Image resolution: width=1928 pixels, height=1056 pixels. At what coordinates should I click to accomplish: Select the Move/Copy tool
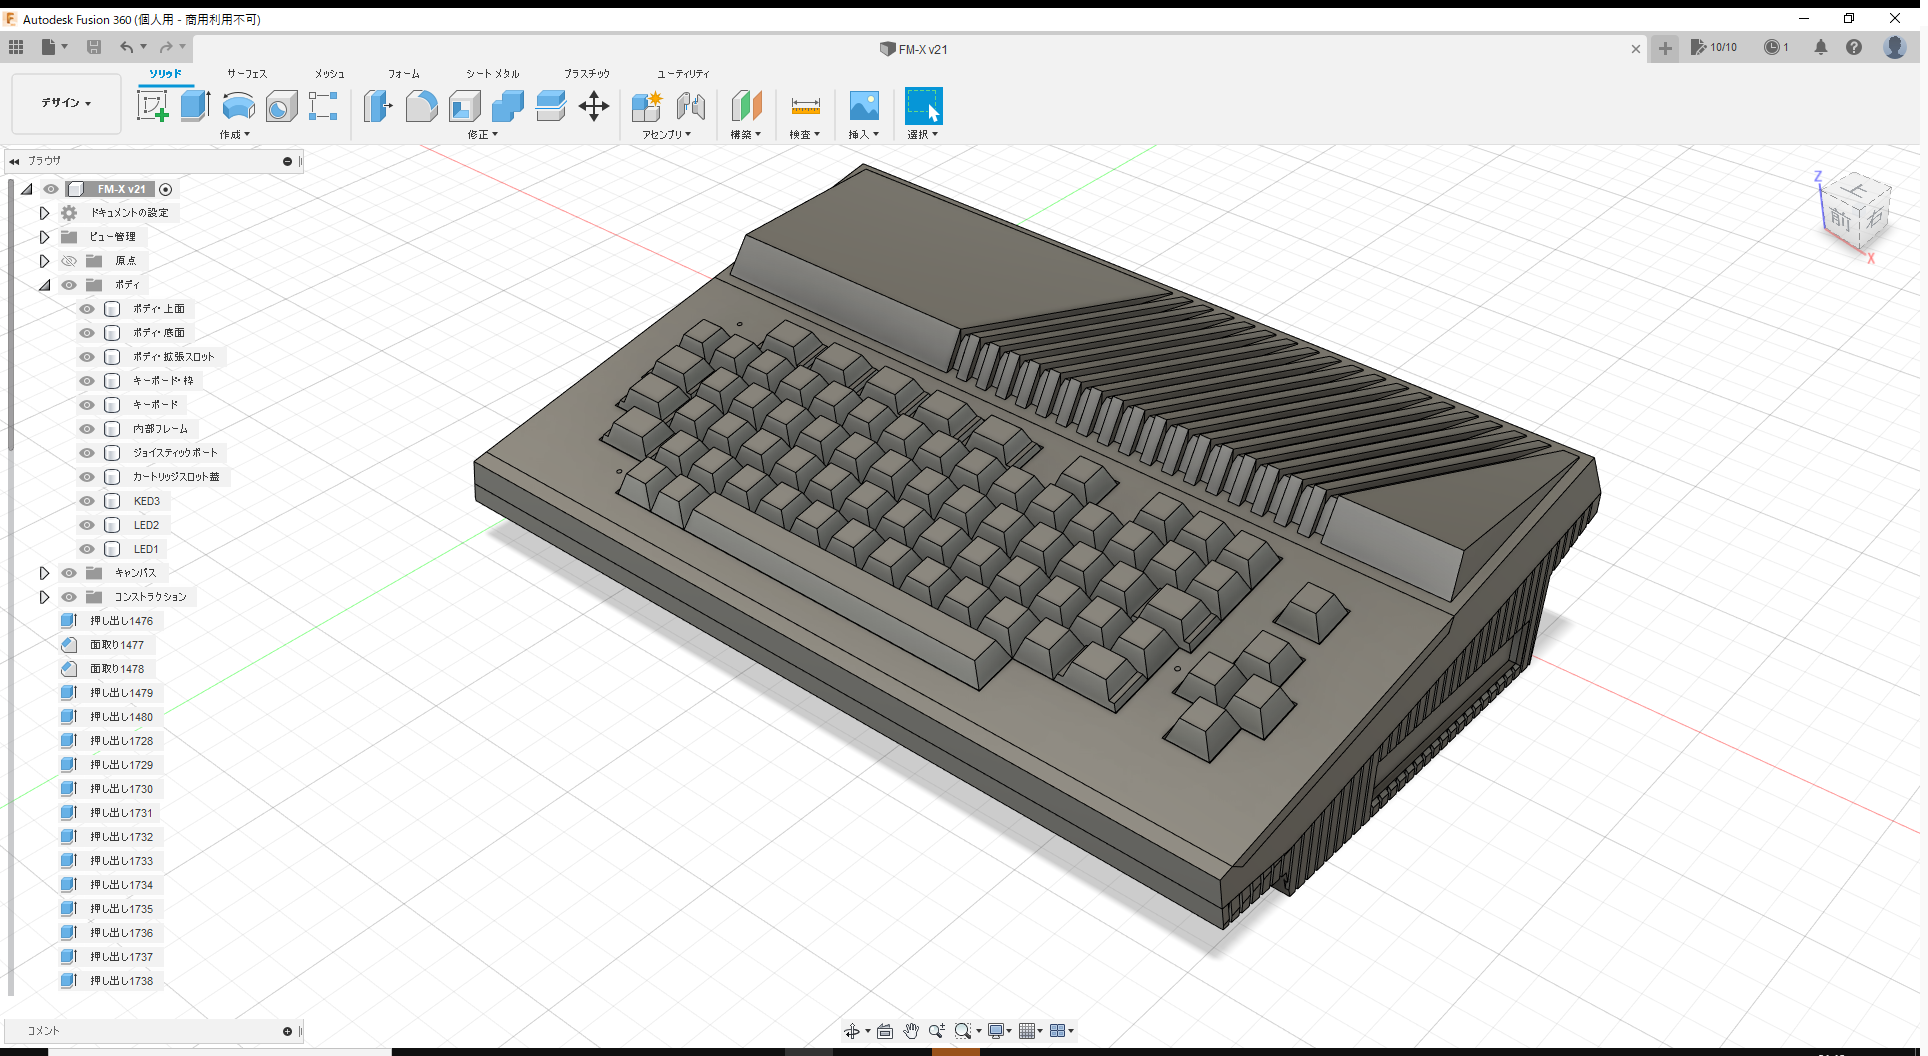594,107
